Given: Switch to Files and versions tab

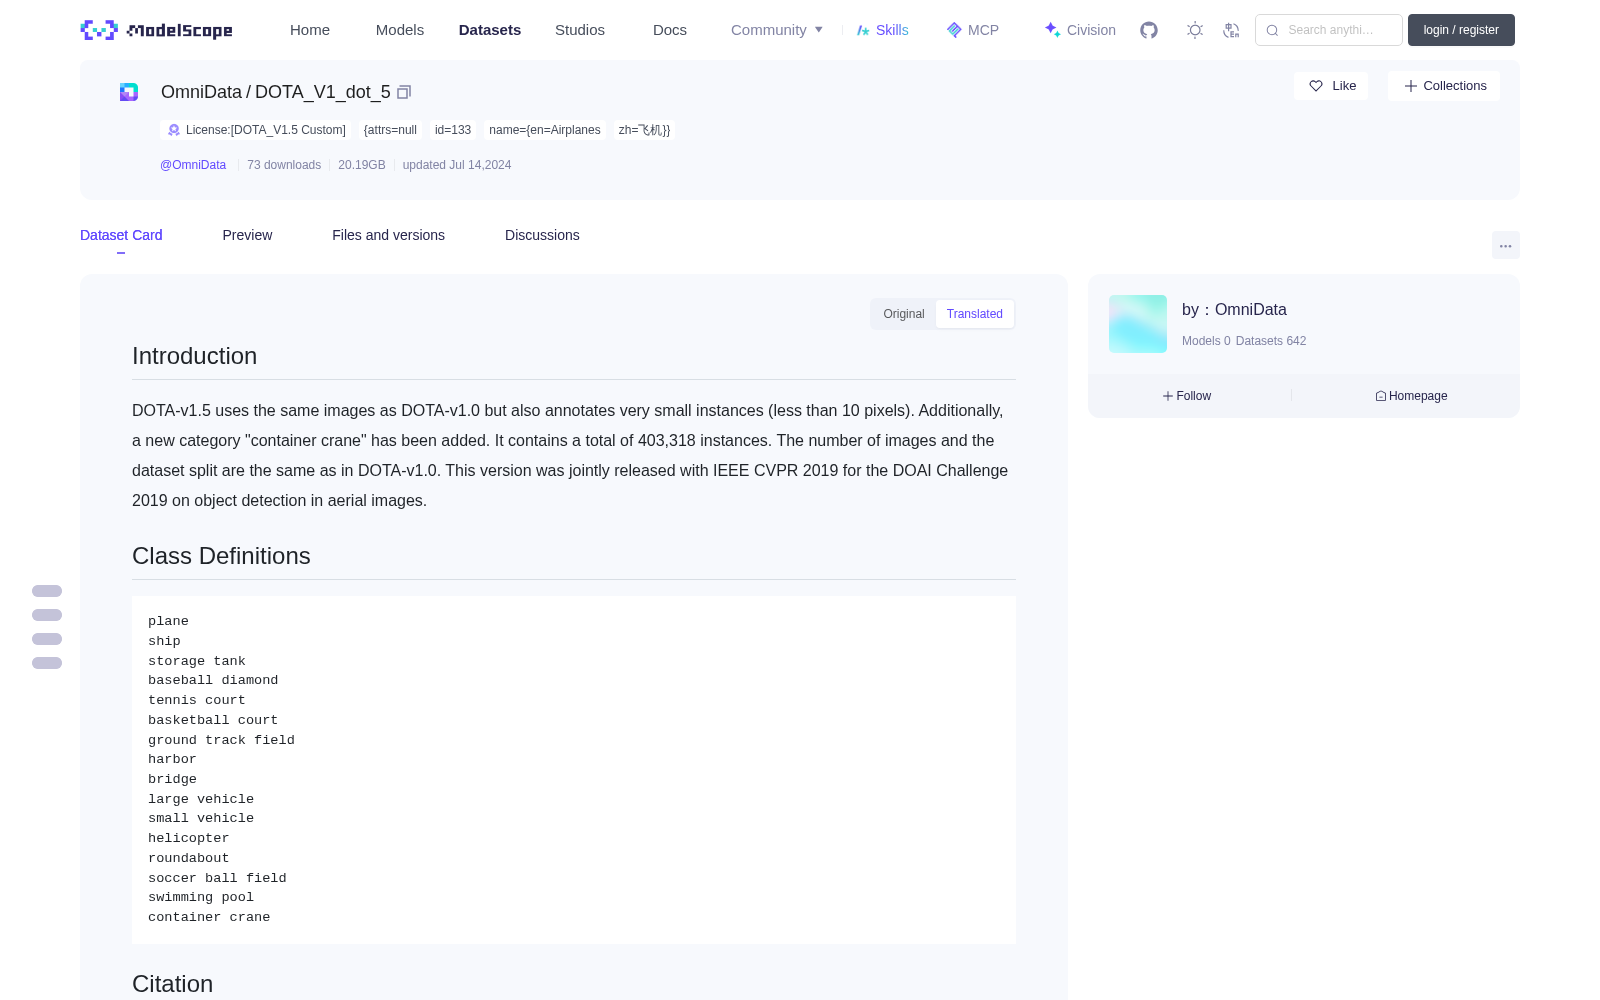Looking at the screenshot, I should click(388, 235).
